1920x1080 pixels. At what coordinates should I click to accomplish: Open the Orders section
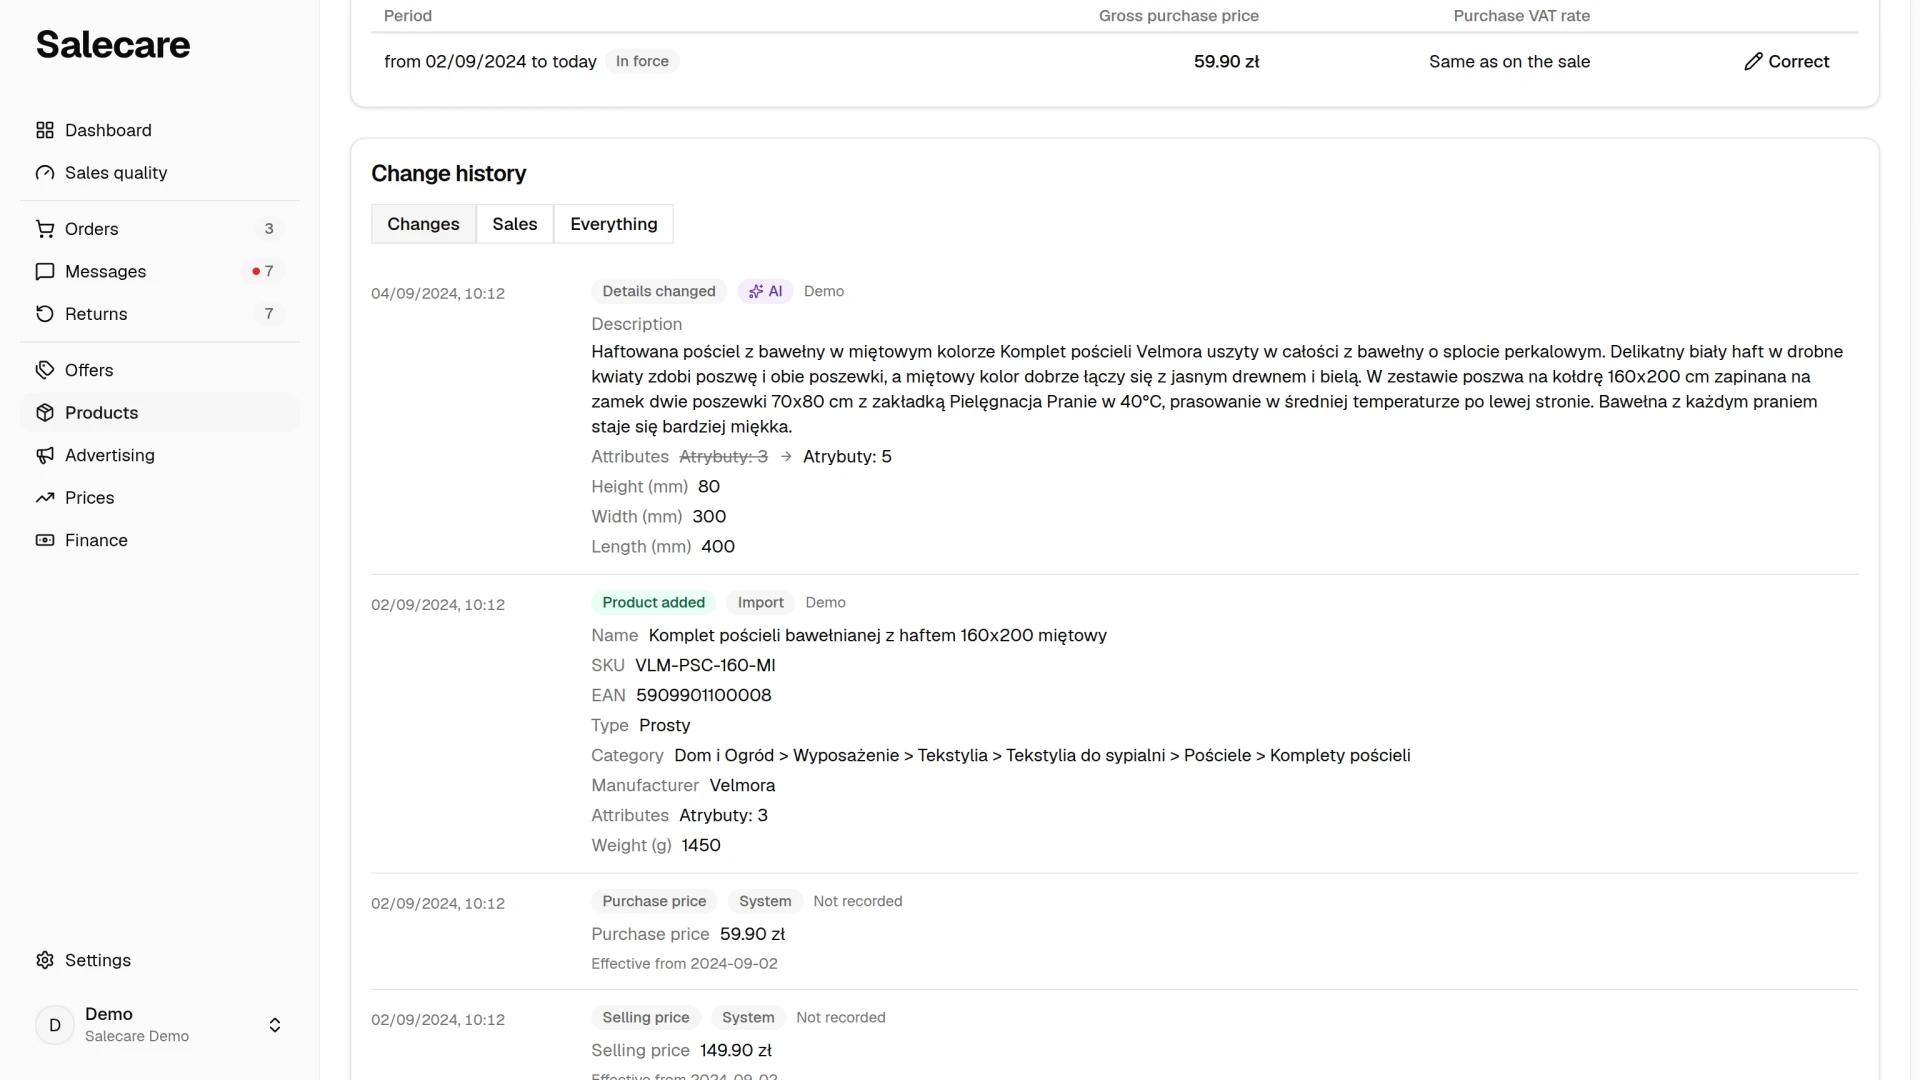[160, 229]
